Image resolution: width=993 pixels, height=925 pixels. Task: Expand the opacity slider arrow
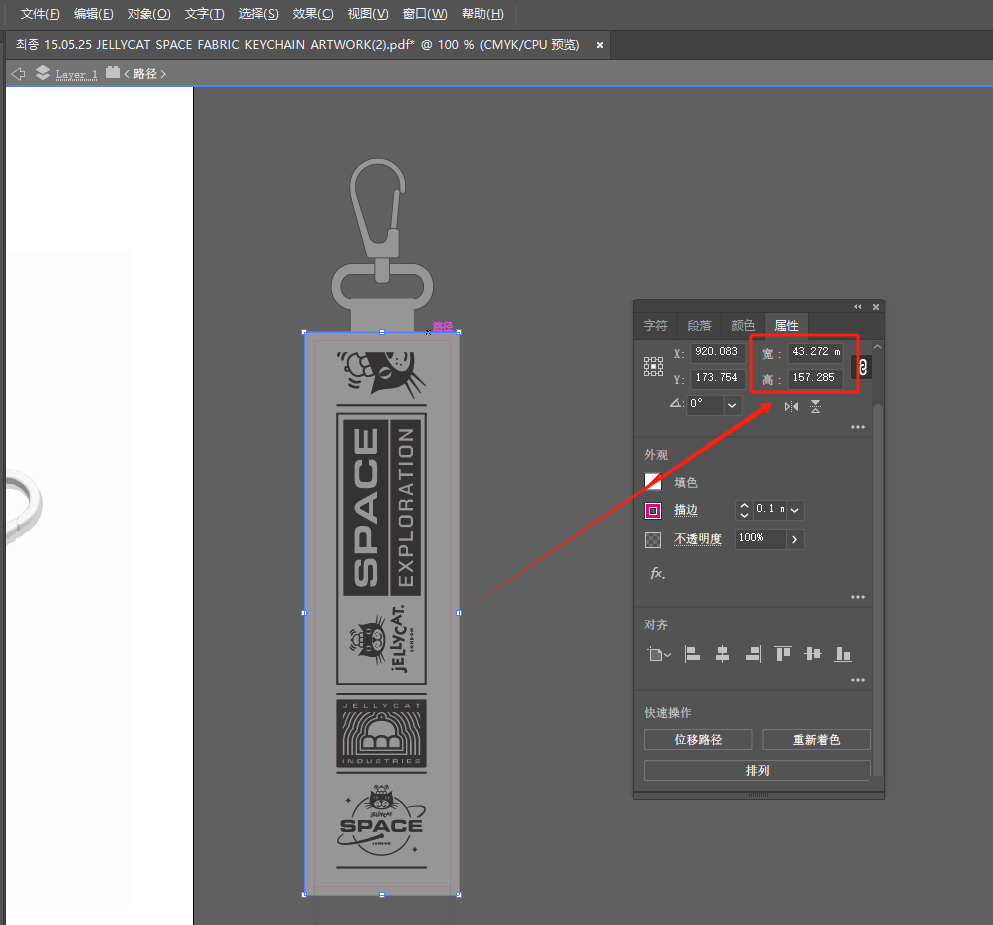click(x=795, y=539)
